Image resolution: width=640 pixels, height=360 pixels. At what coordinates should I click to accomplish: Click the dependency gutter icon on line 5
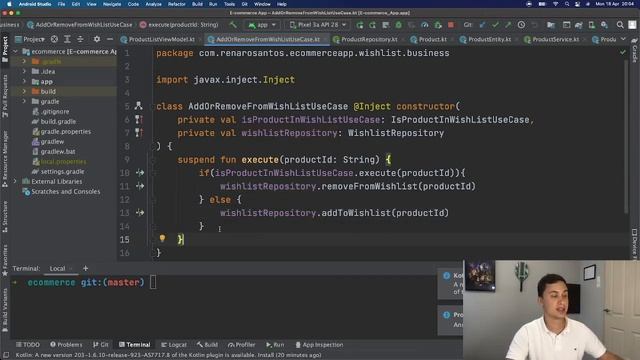coord(139,106)
